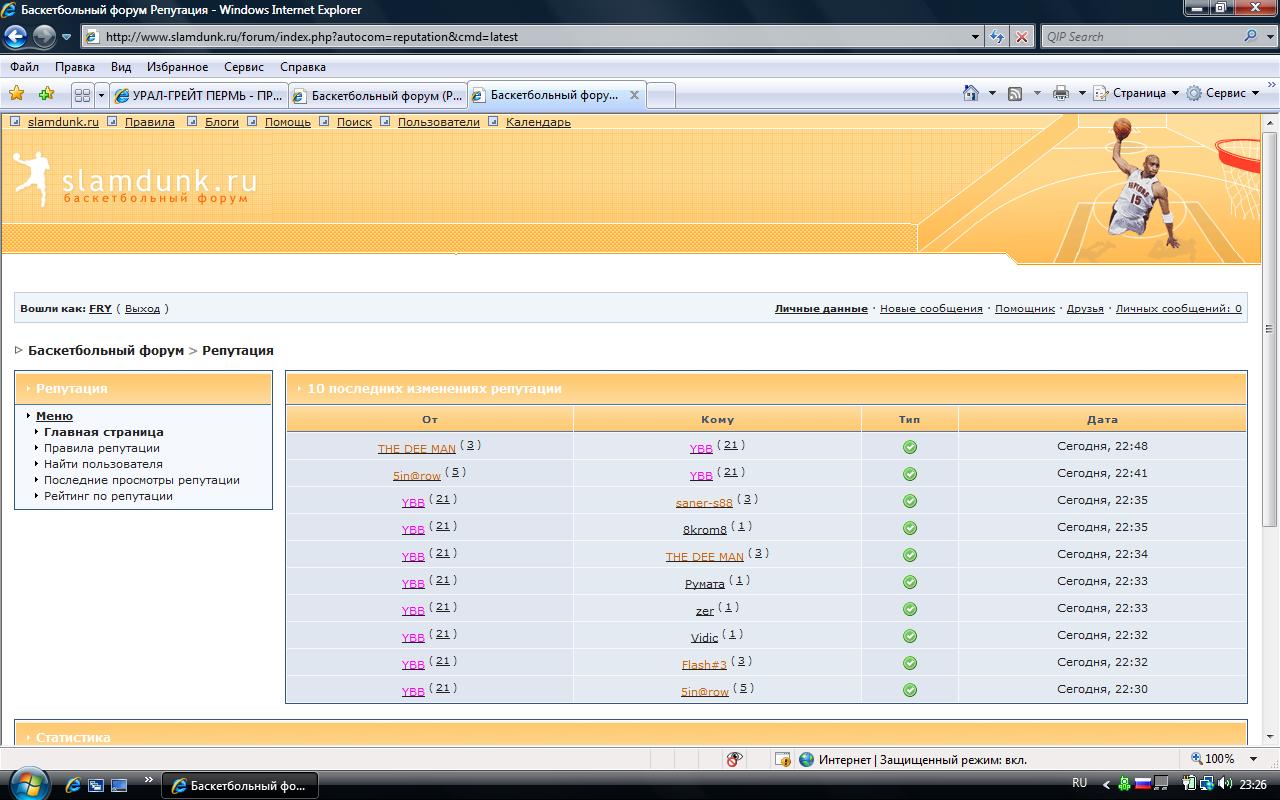Click the RU language indicator in taskbar
Screen dimensions: 1280x800
(1079, 783)
